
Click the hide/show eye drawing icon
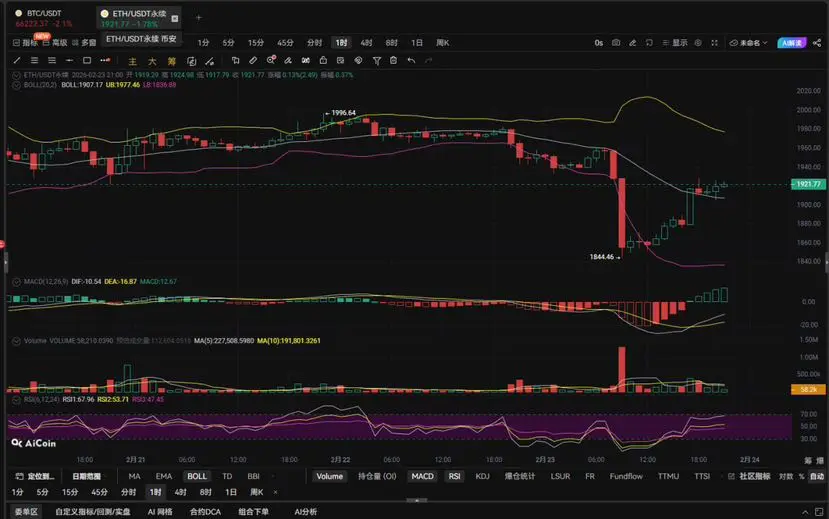[x=358, y=61]
